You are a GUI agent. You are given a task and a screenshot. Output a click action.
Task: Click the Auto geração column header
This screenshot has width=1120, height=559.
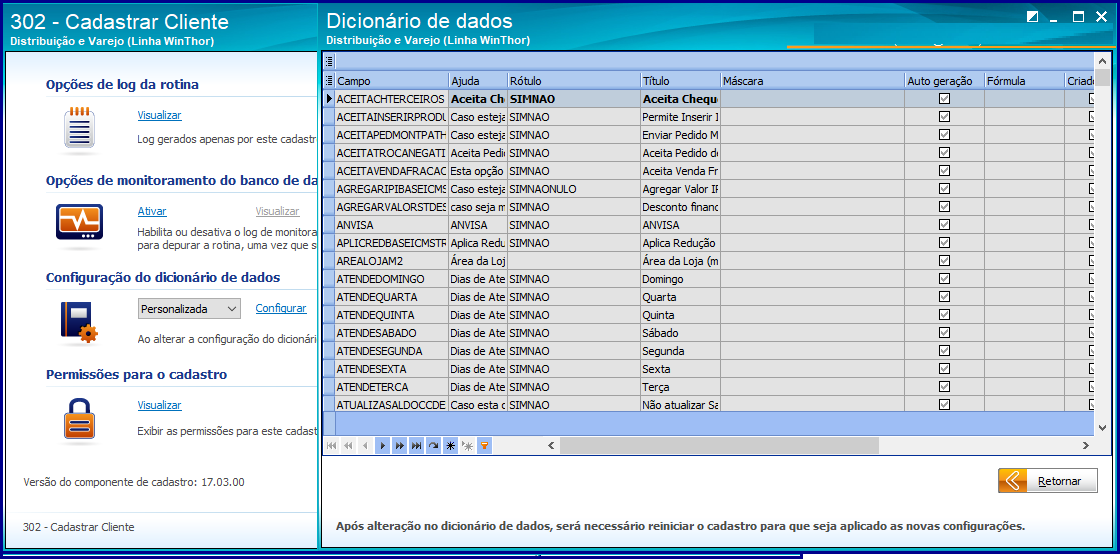click(x=944, y=81)
